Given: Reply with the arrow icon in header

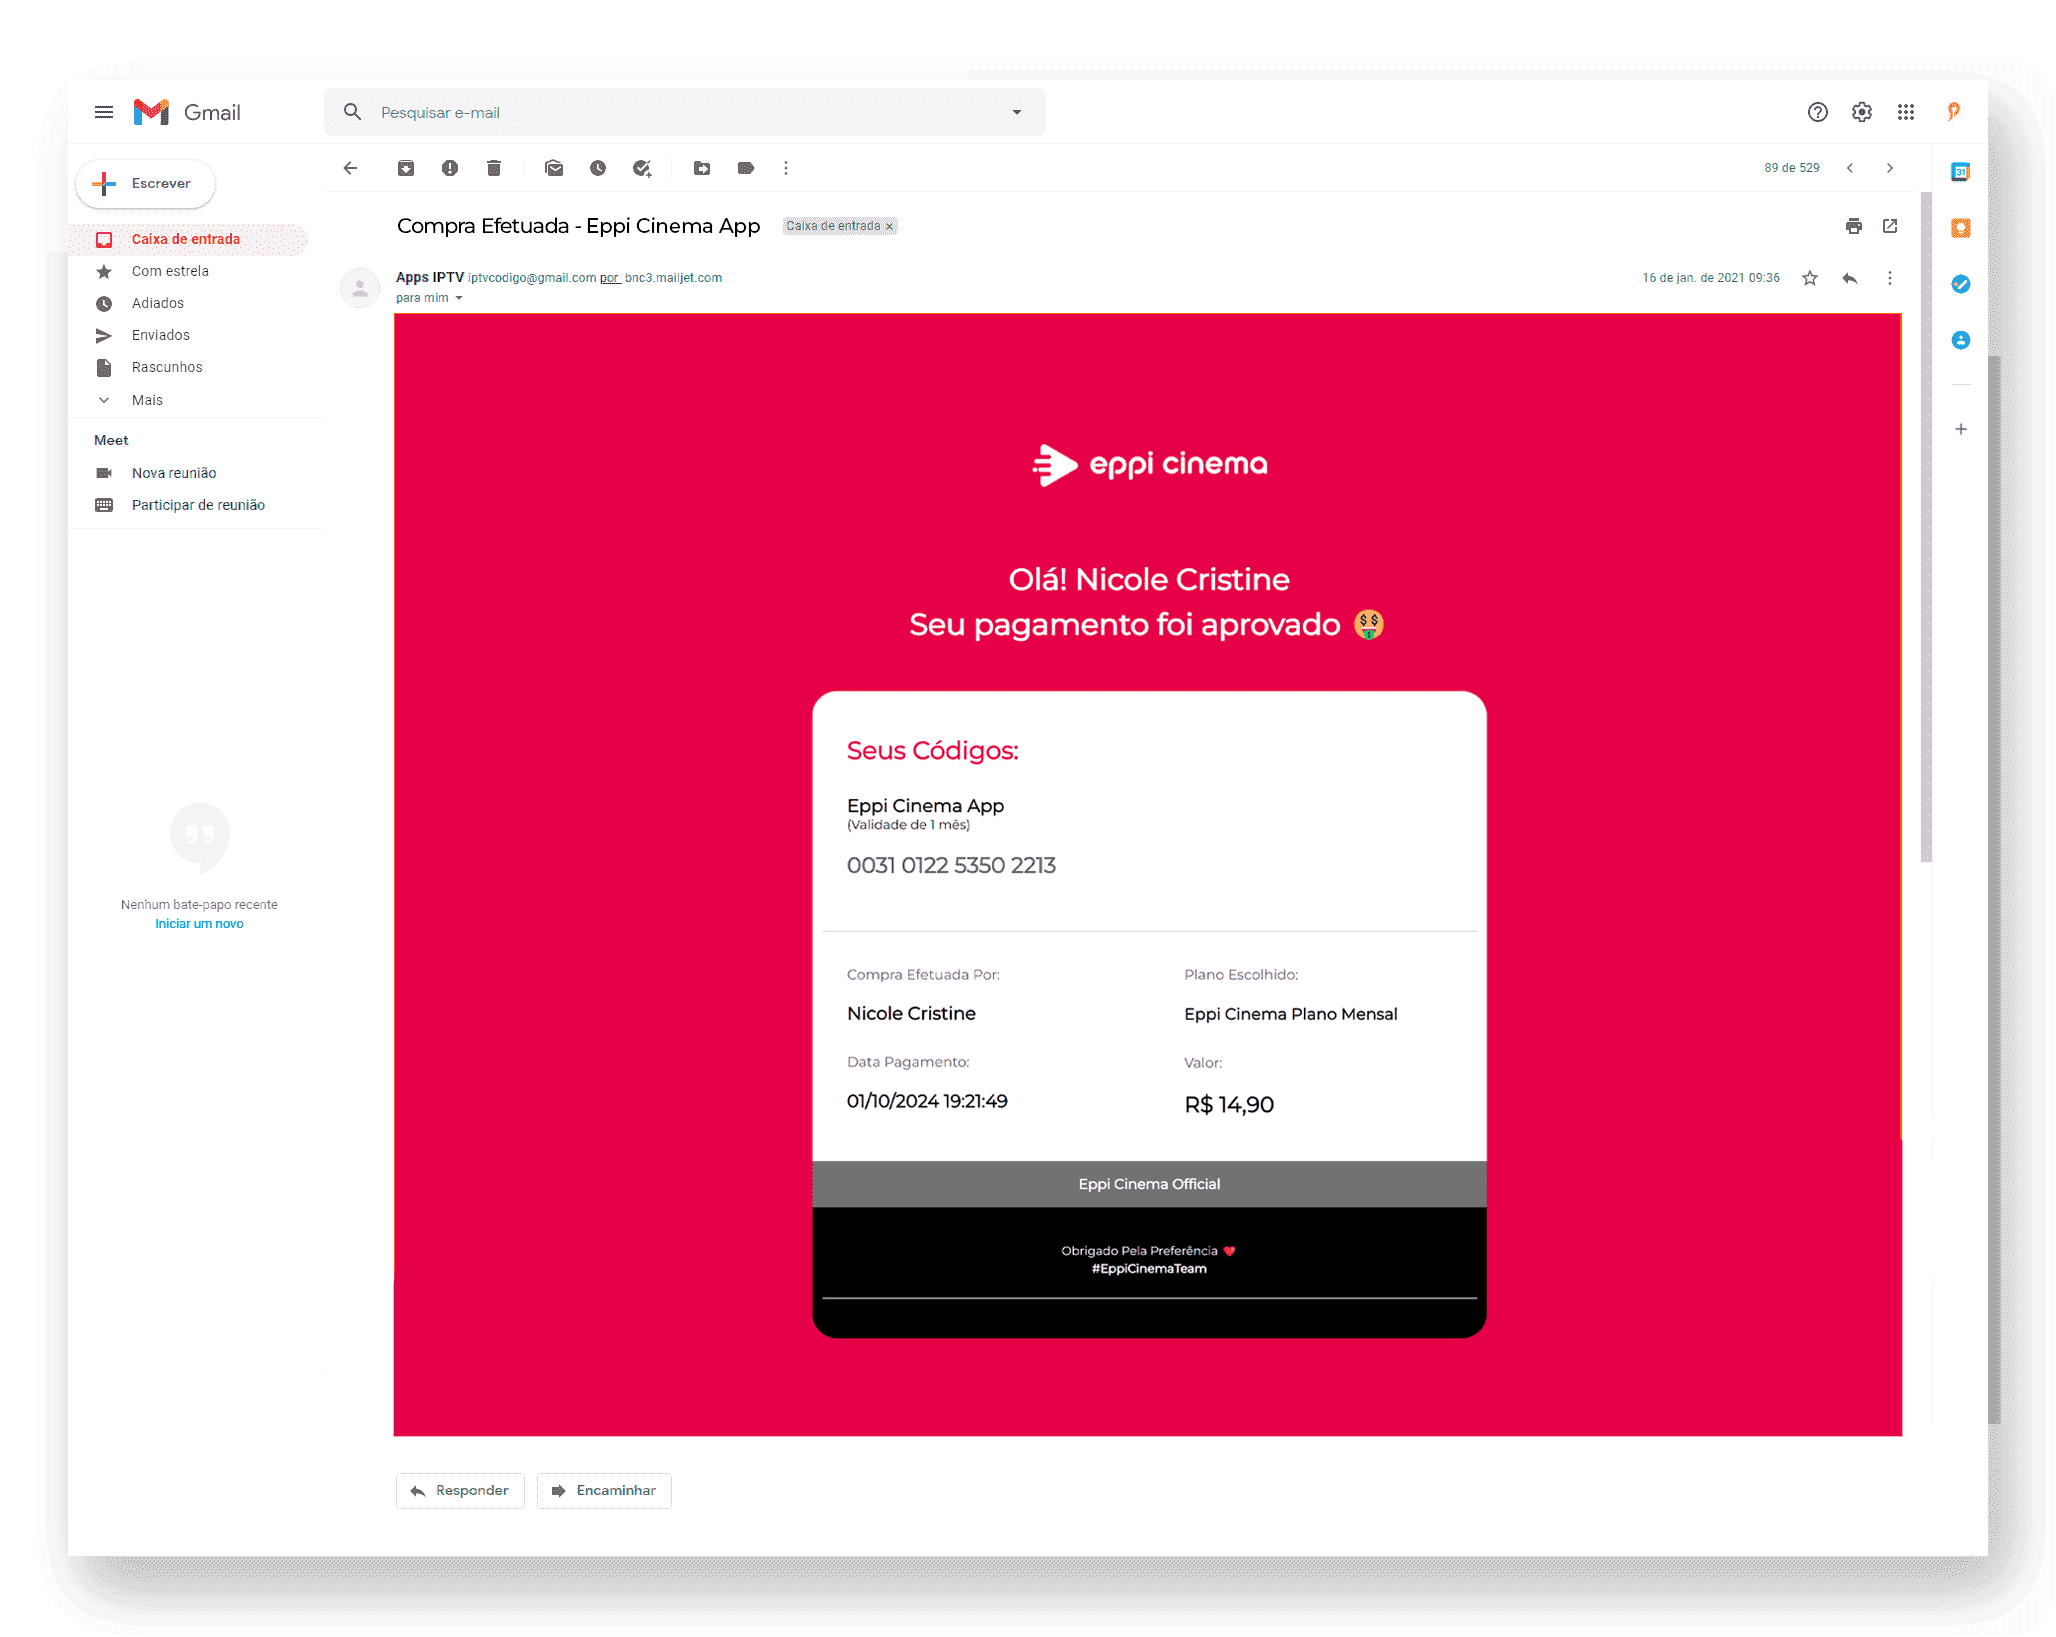Looking at the screenshot, I should pyautogui.click(x=1850, y=278).
